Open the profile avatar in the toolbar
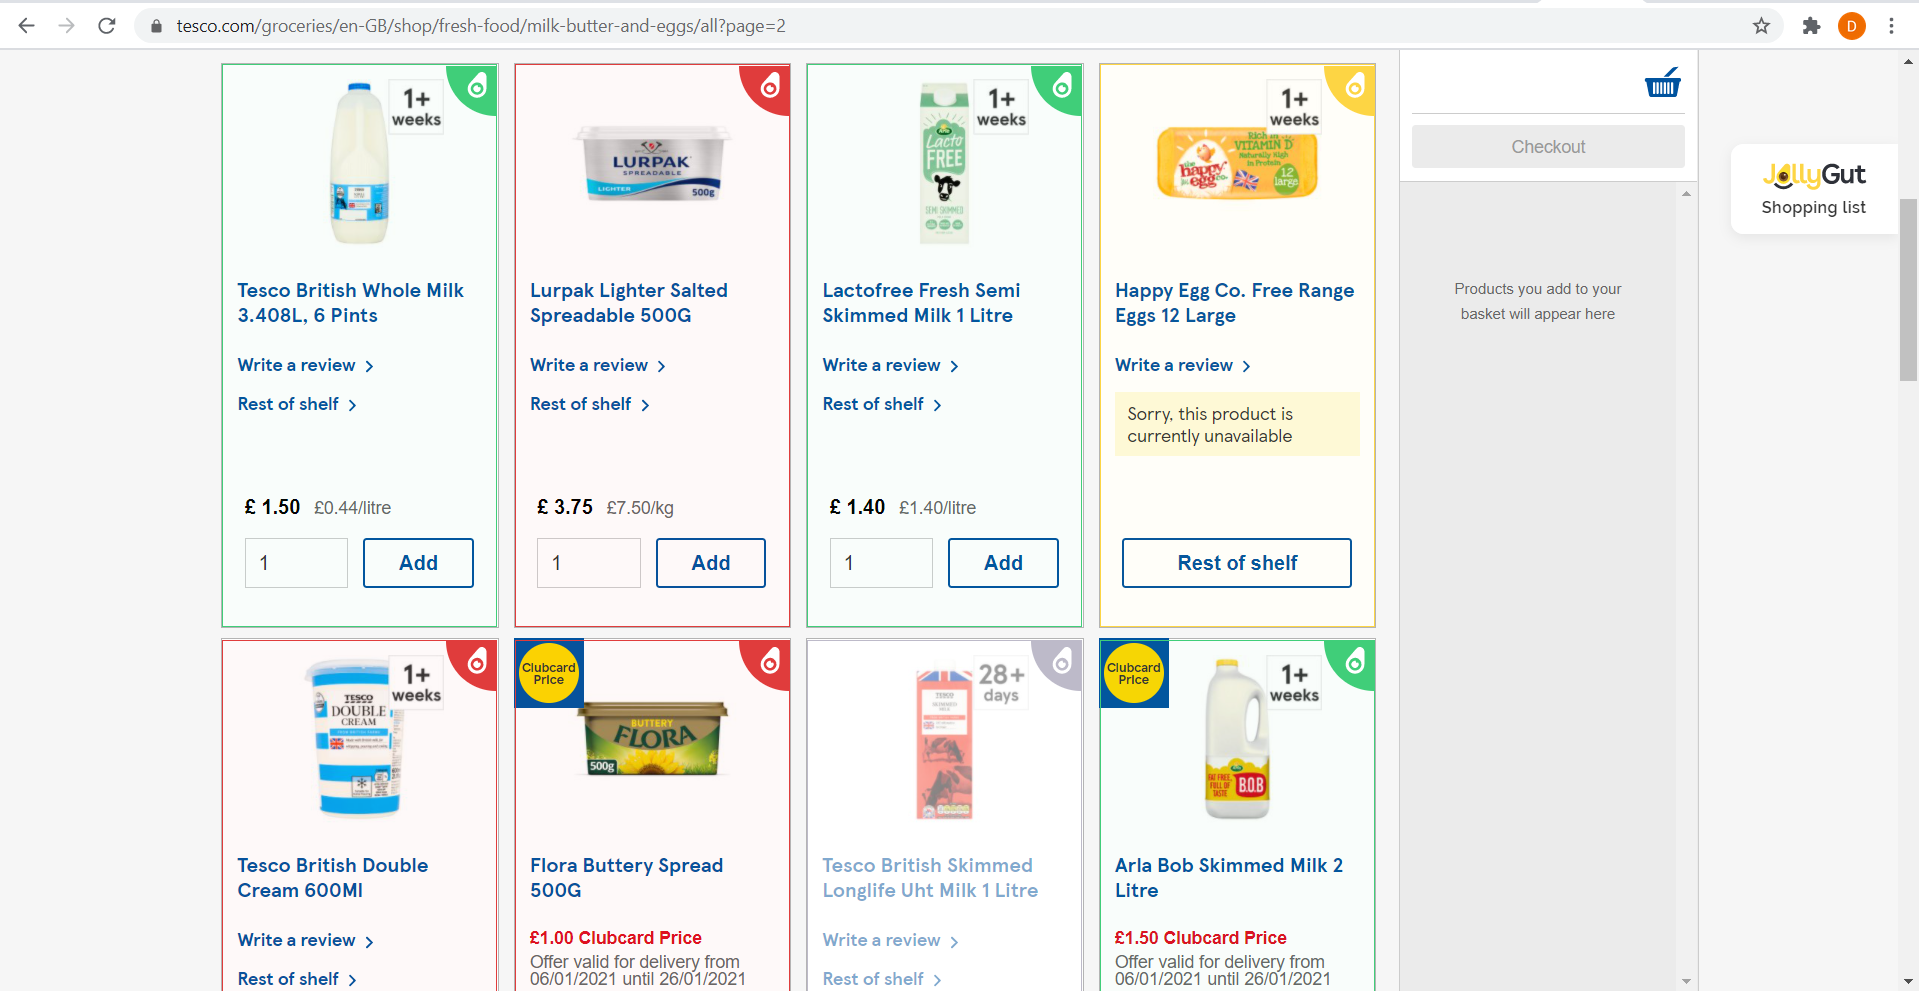Screen dimensions: 1919x991 [1851, 26]
